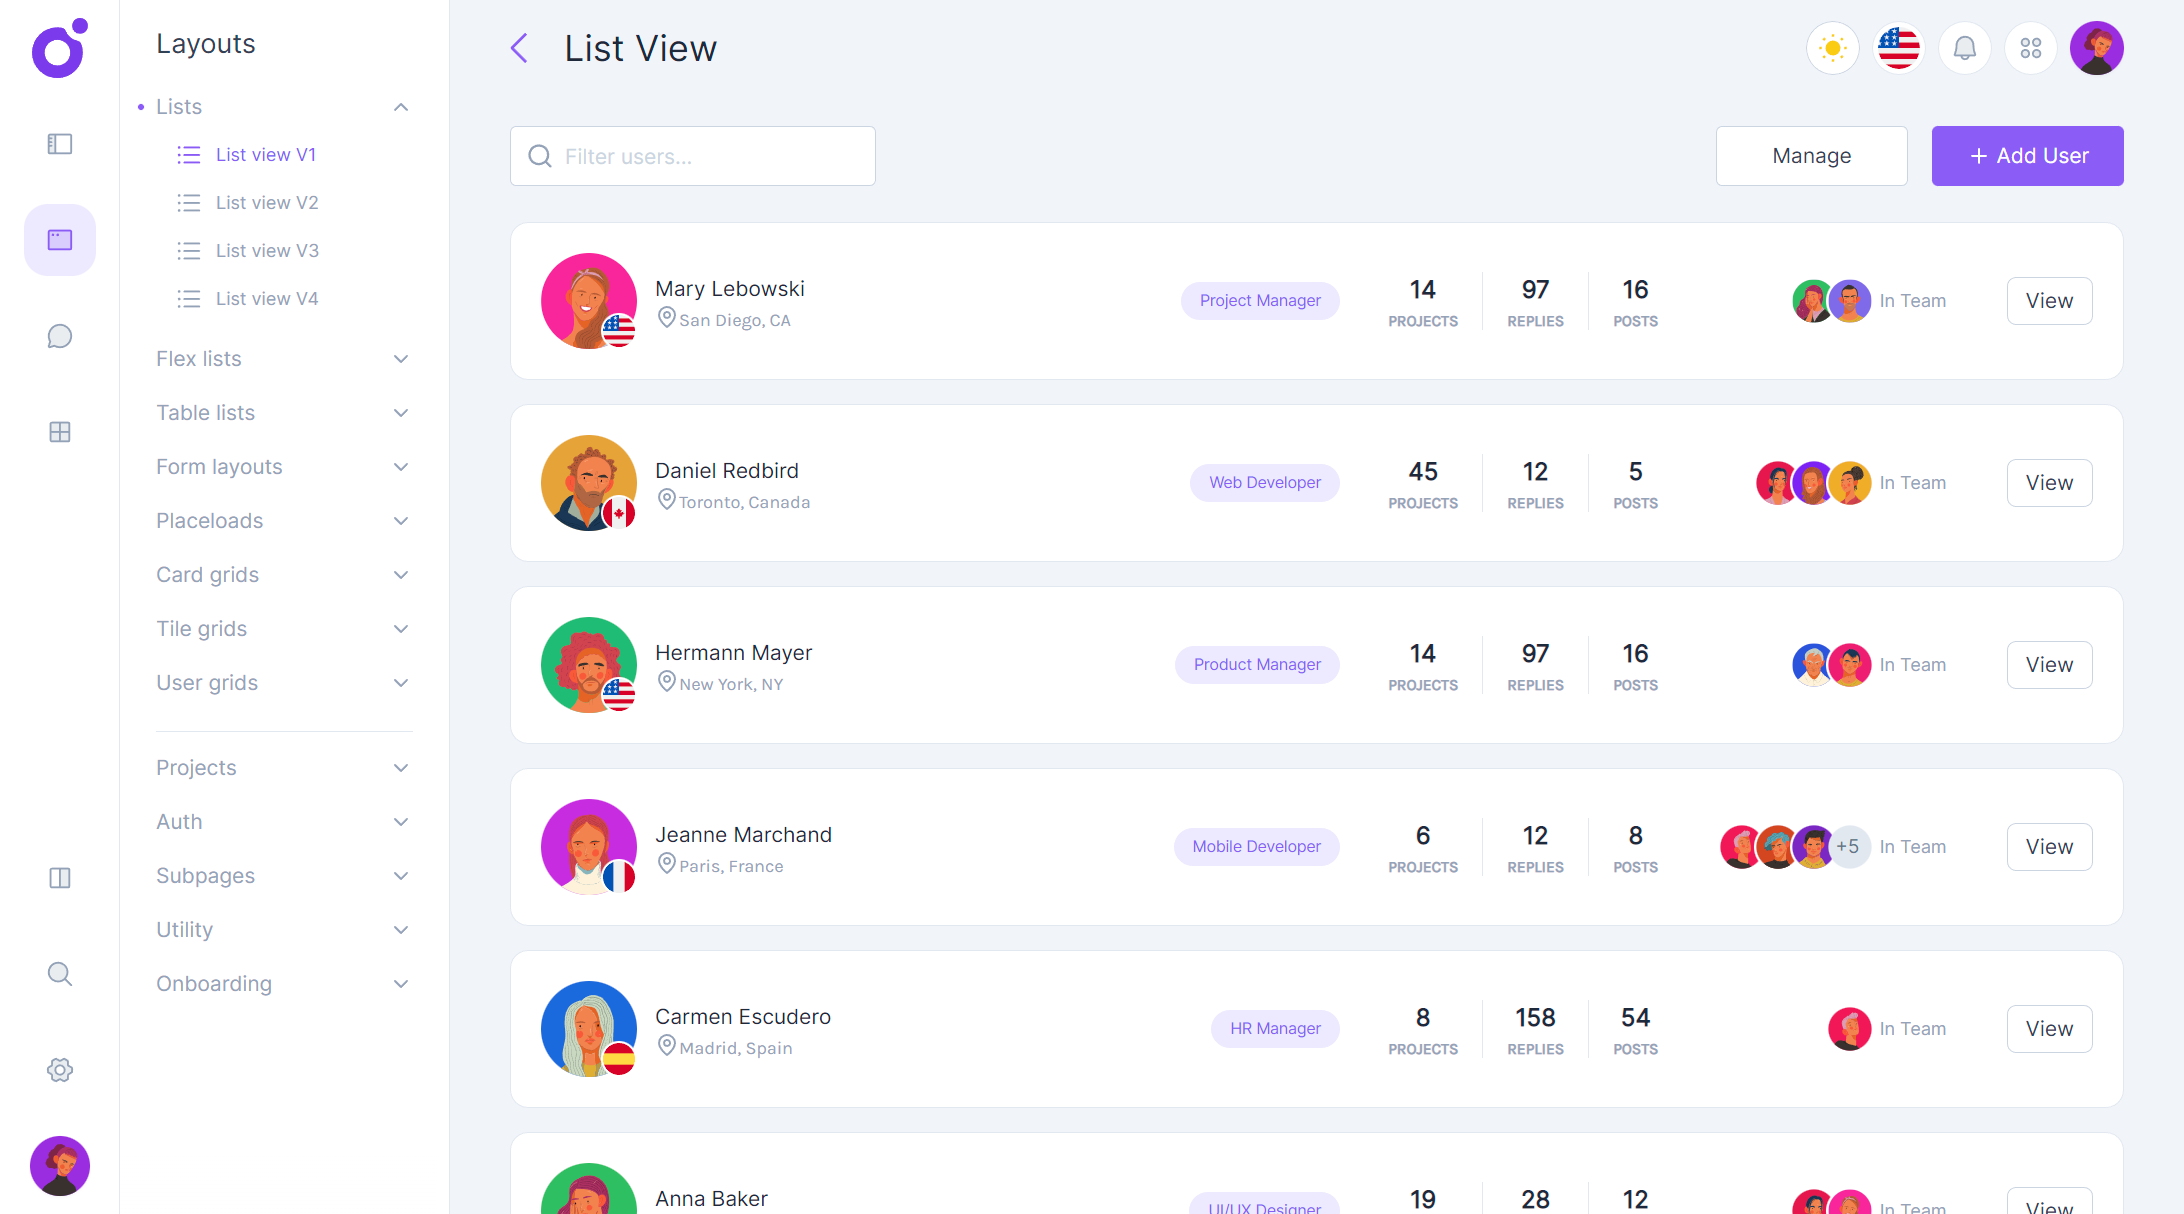Open List view V4
This screenshot has height=1214, width=2184.
click(267, 298)
